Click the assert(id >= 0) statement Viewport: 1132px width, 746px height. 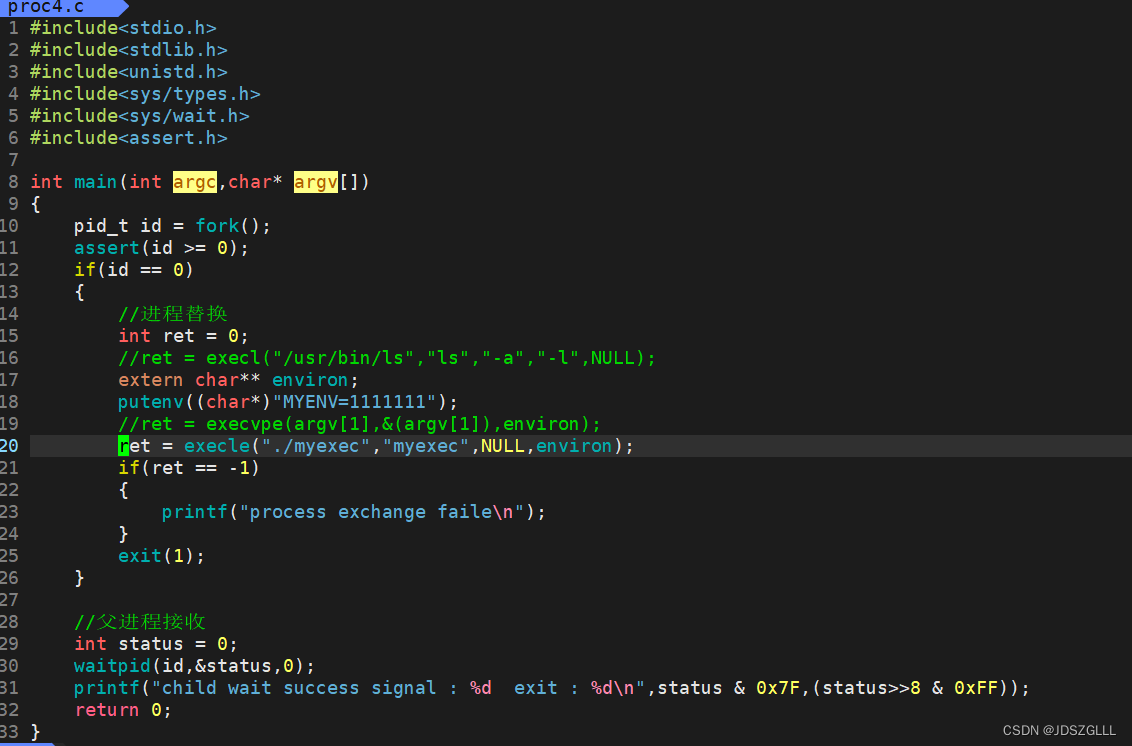[x=162, y=248]
